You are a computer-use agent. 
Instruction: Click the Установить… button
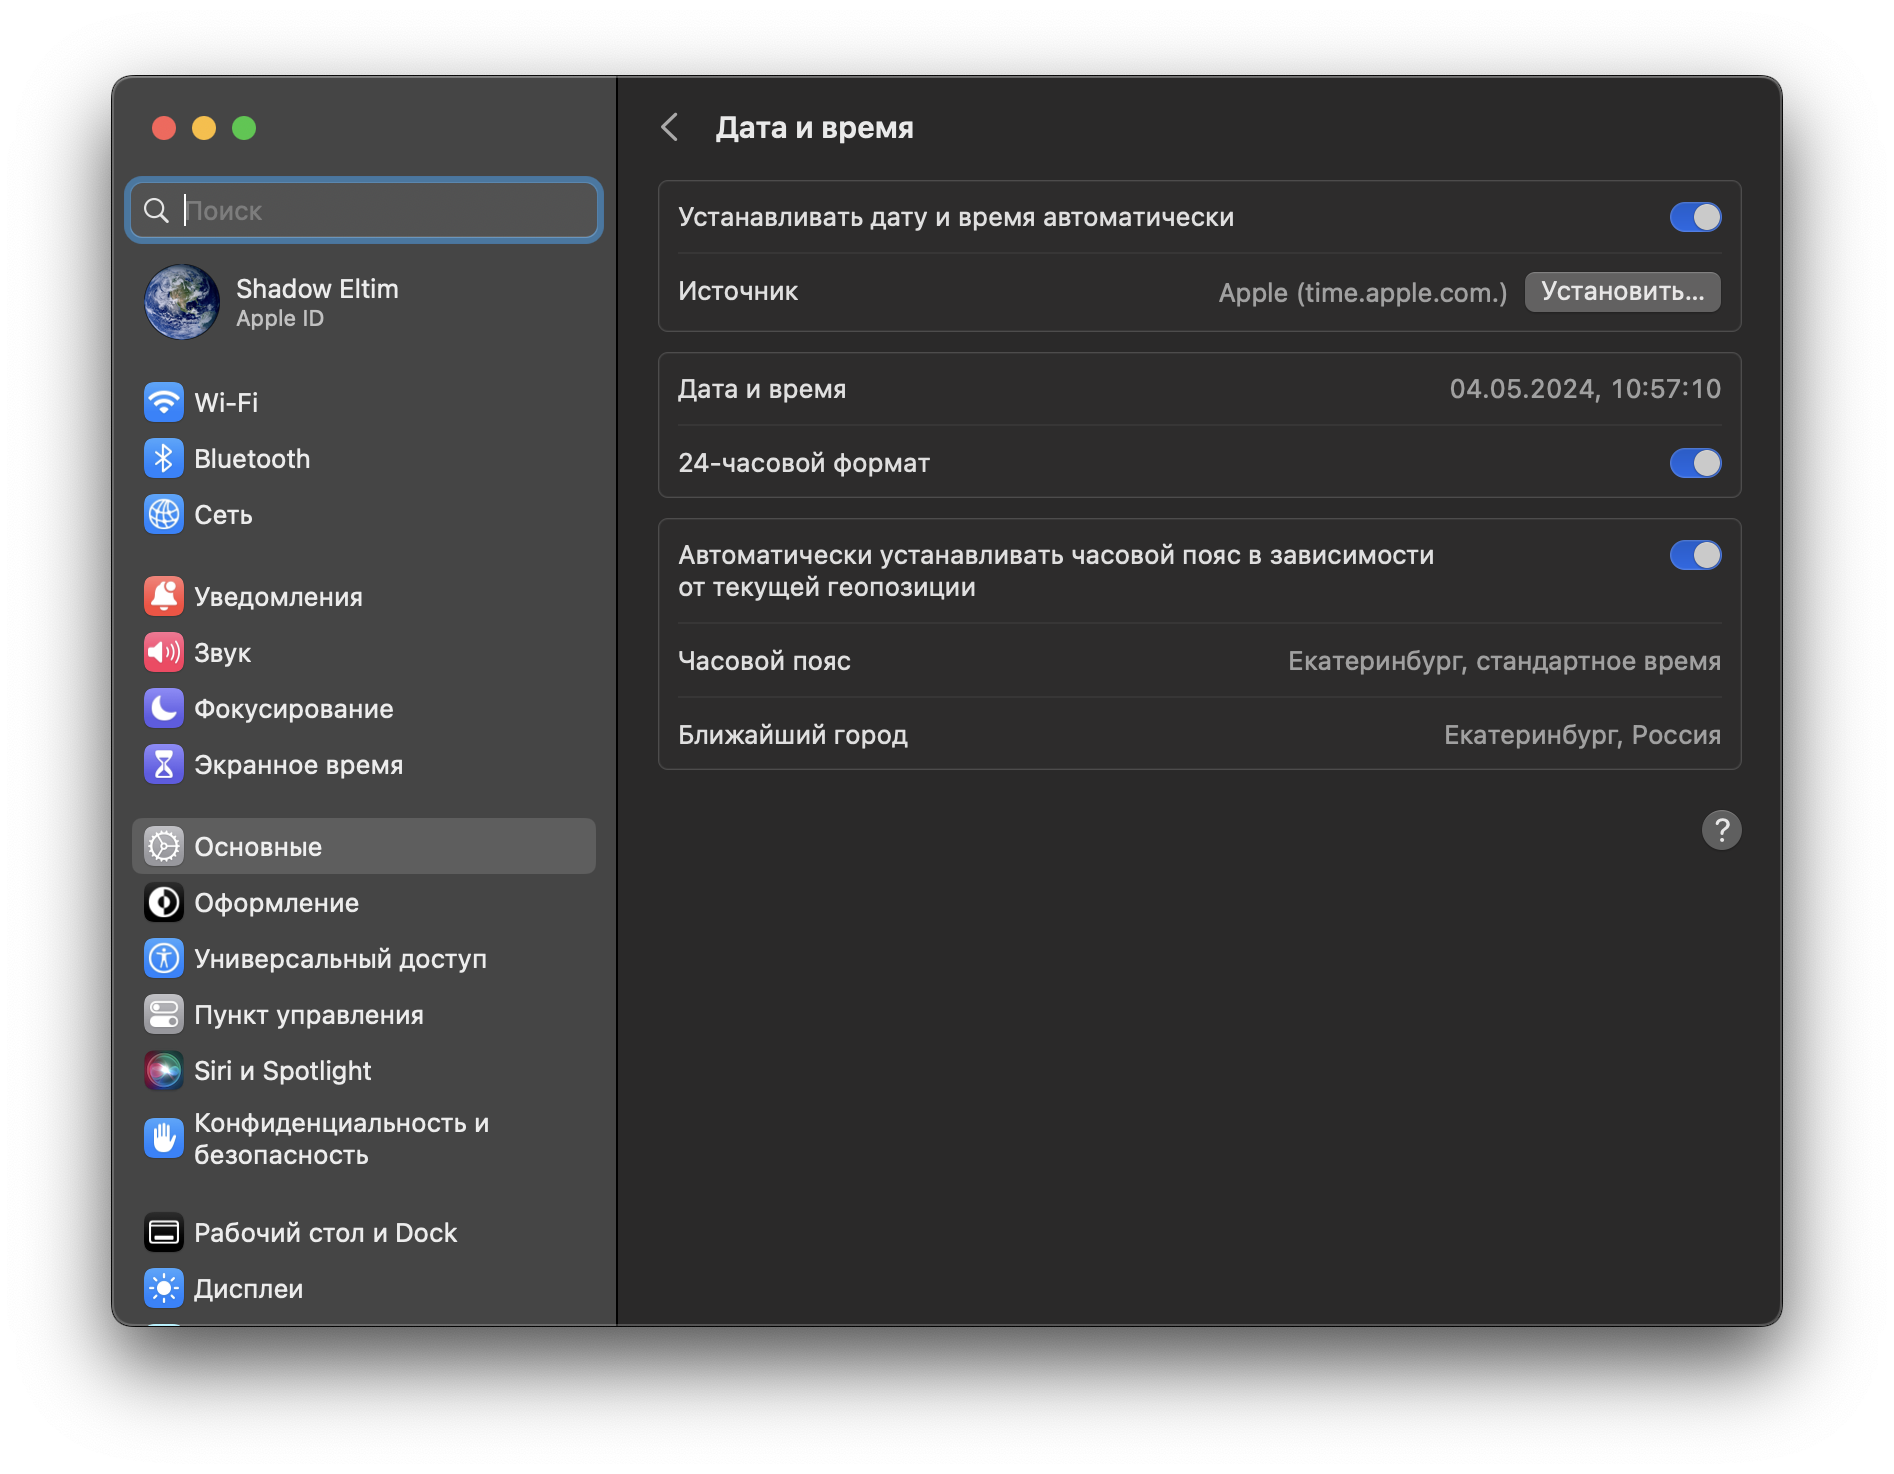tap(1622, 292)
